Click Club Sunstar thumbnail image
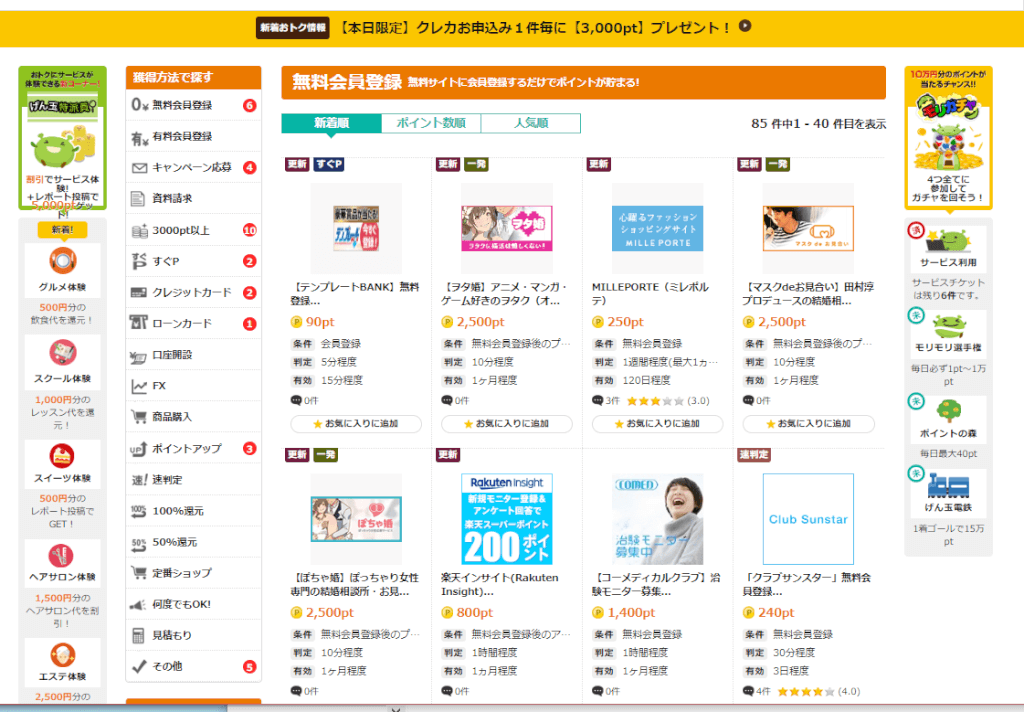This screenshot has width=1024, height=712. (808, 519)
